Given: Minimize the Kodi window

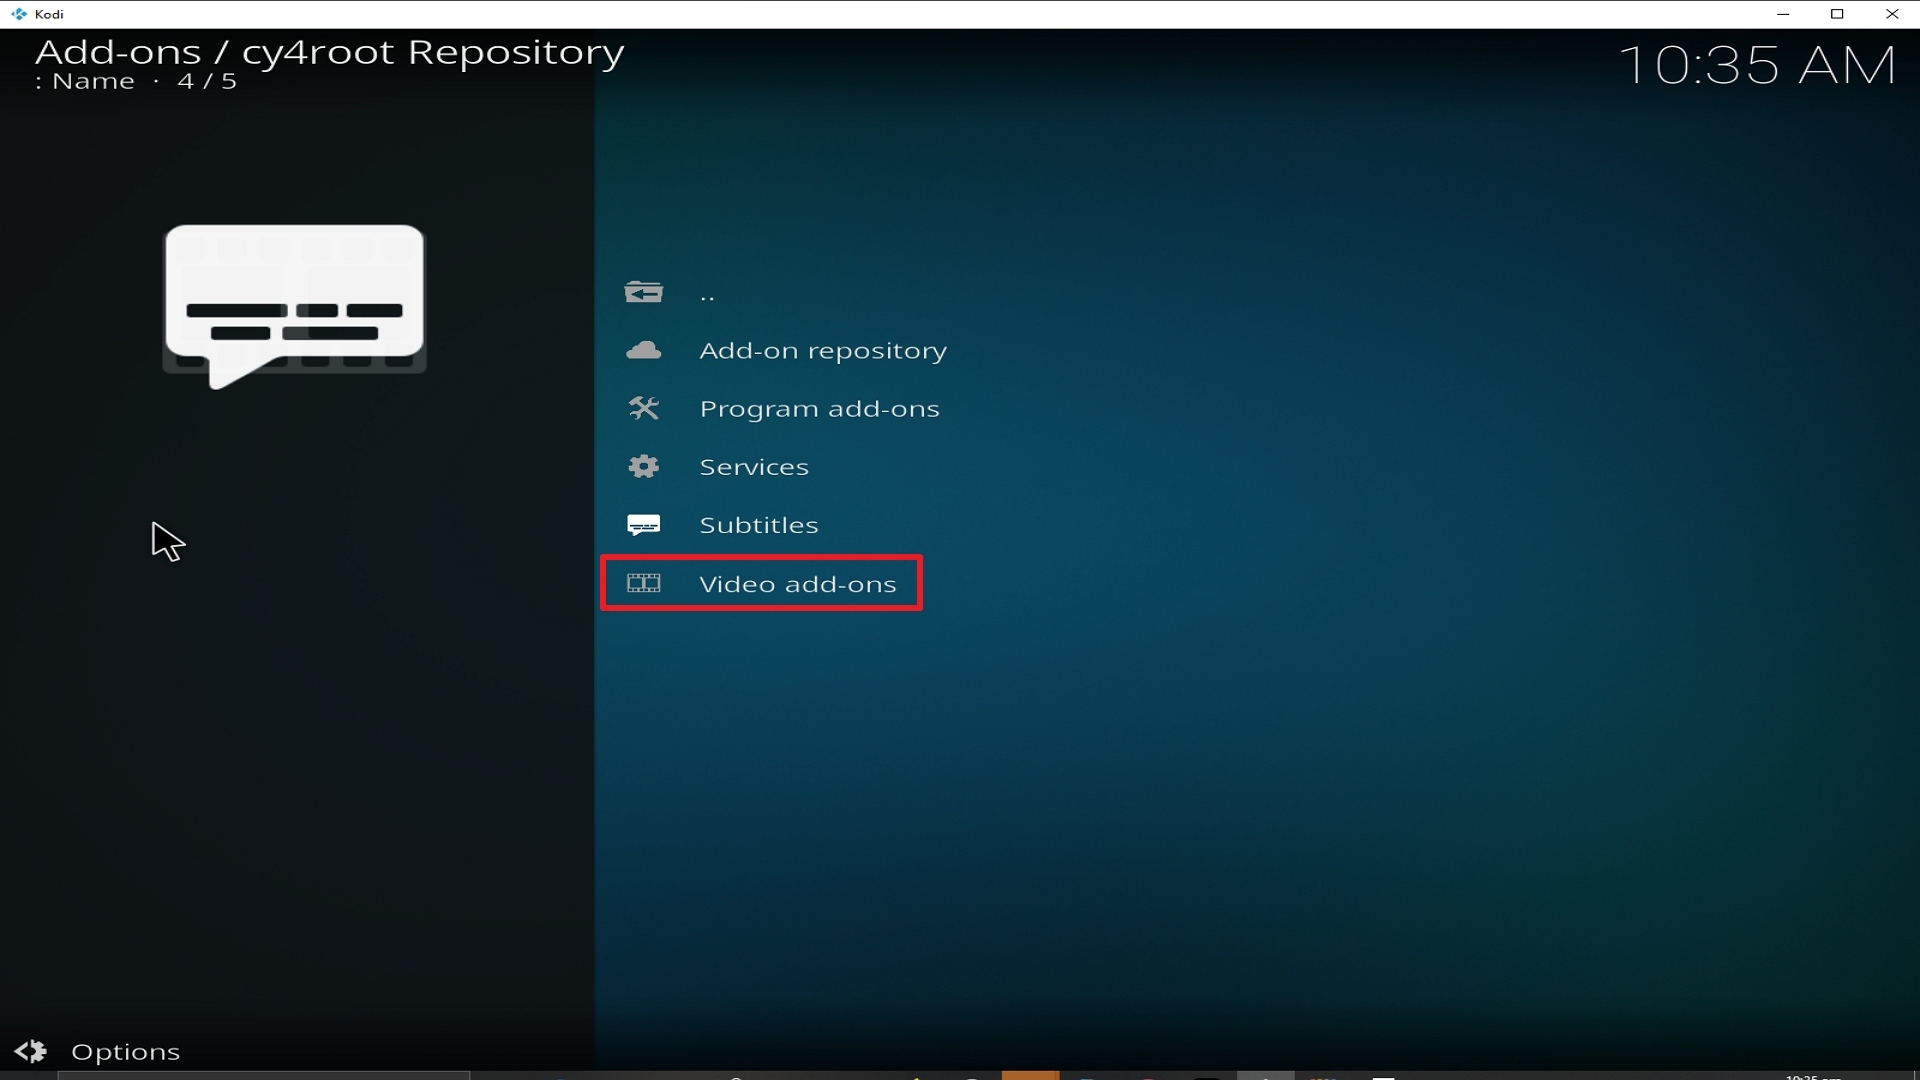Looking at the screenshot, I should tap(1782, 14).
